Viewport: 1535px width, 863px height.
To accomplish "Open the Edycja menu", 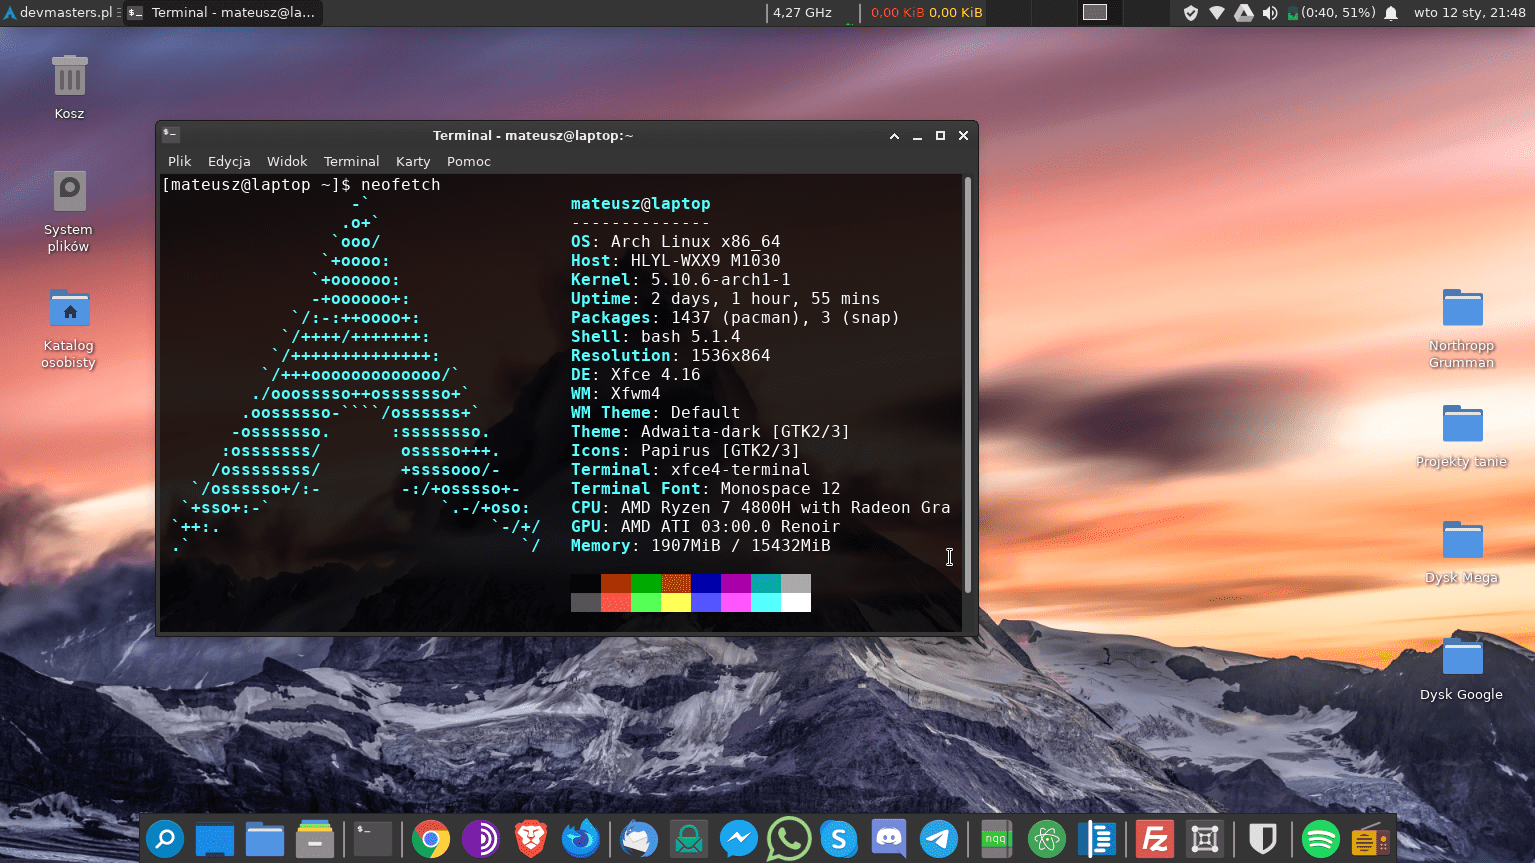I will [229, 161].
